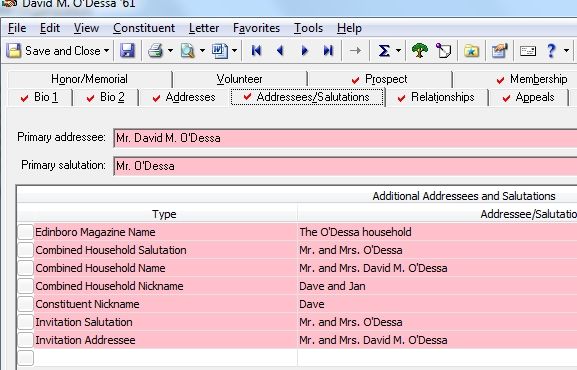Open the Tools menu
The image size is (577, 370).
pos(308,28)
